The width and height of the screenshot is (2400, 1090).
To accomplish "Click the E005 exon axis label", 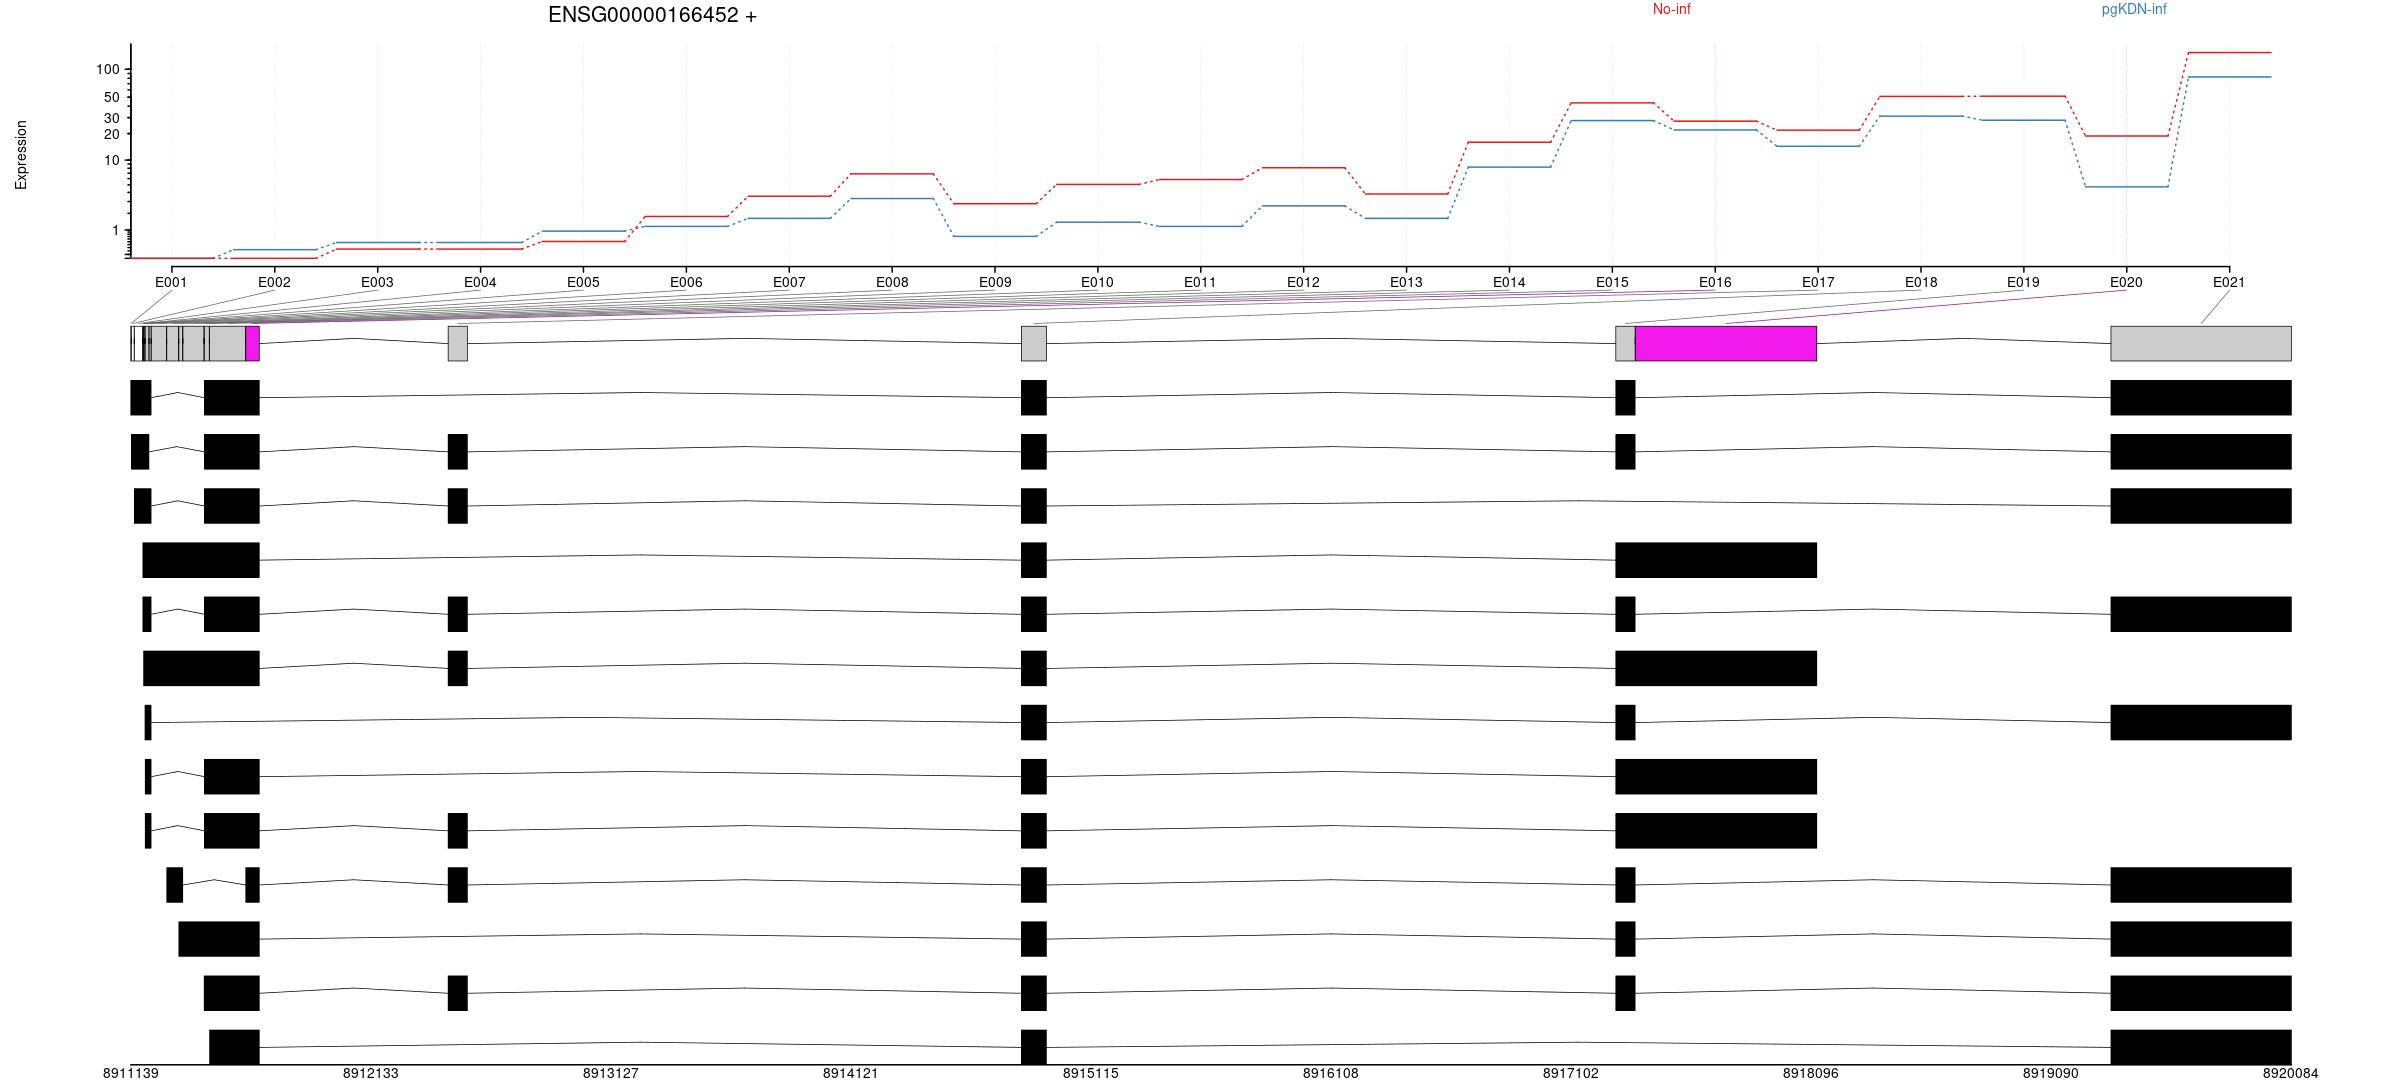I will 583,282.
